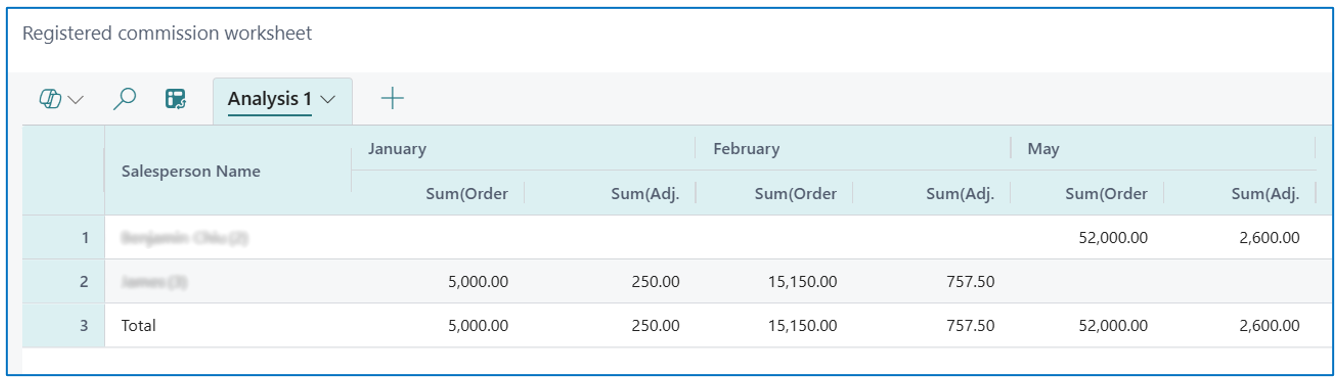Click 250.00 in row 2

coord(656,282)
